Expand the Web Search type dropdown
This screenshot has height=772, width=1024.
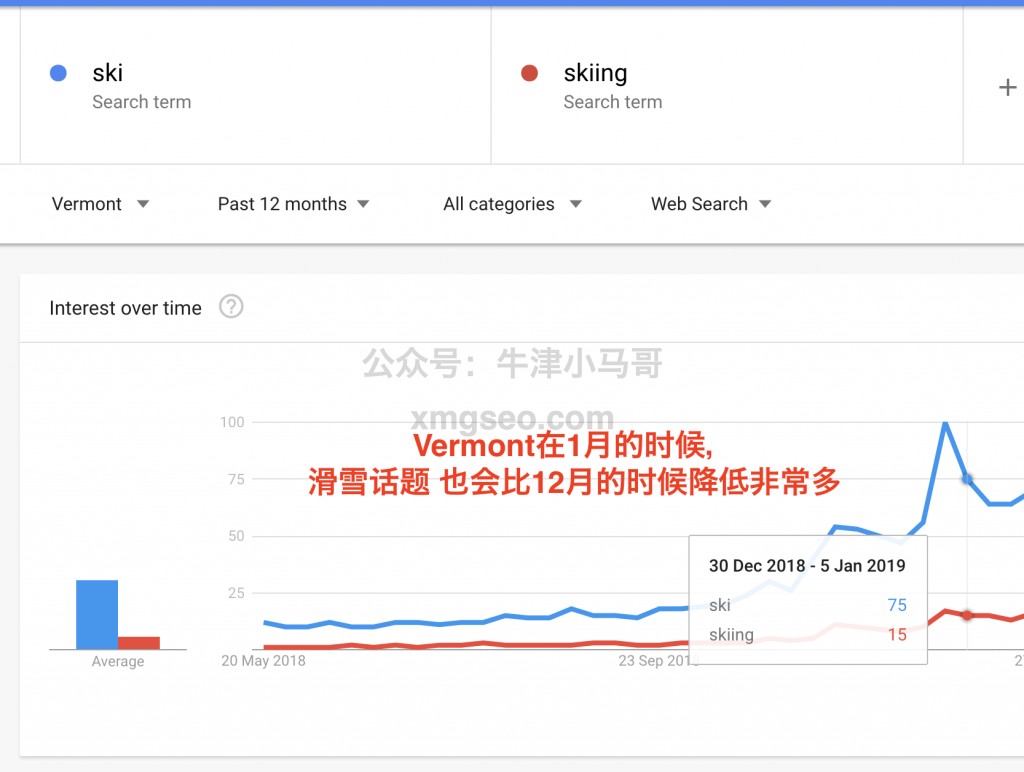[710, 204]
